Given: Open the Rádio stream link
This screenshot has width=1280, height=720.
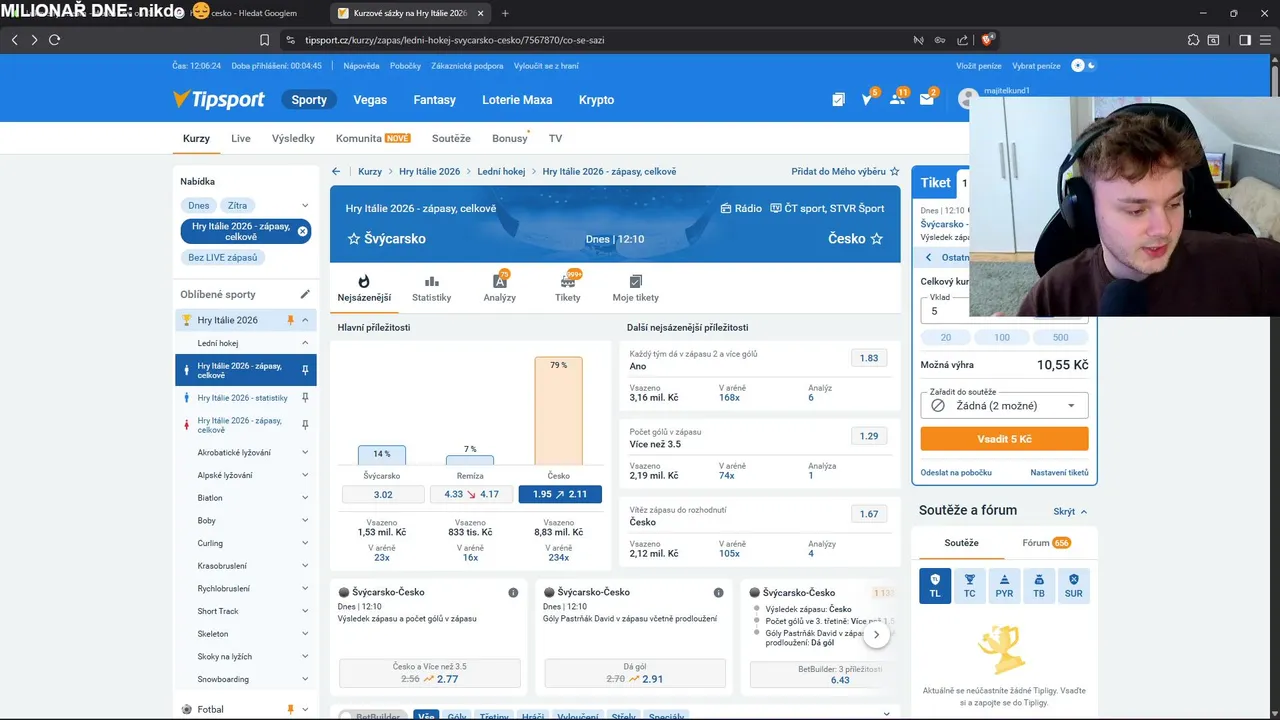Looking at the screenshot, I should (x=741, y=209).
